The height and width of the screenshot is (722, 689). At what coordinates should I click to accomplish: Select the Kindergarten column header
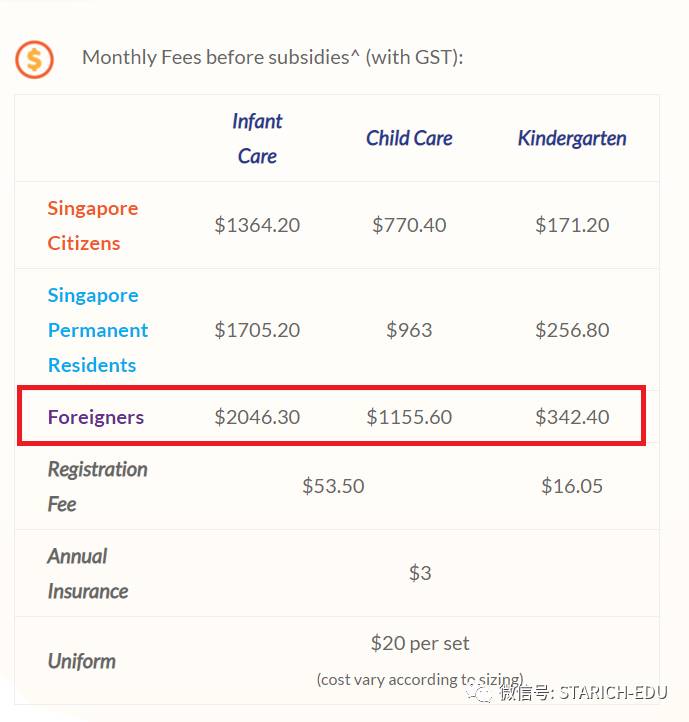tap(572, 138)
